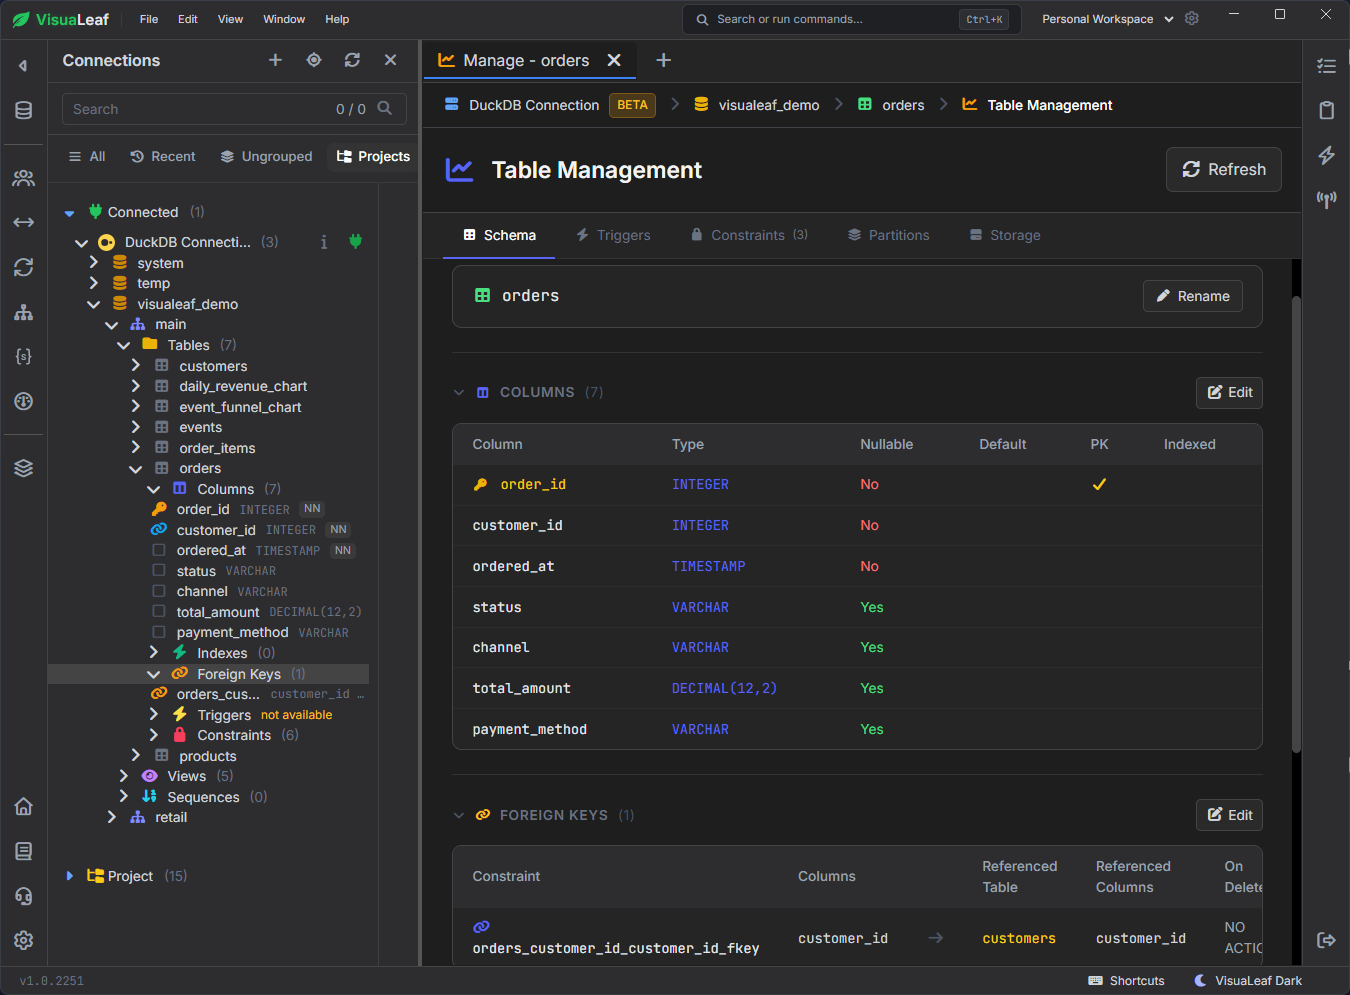The width and height of the screenshot is (1350, 995).
Task: Open checklist icon in right panel
Action: 1327,66
